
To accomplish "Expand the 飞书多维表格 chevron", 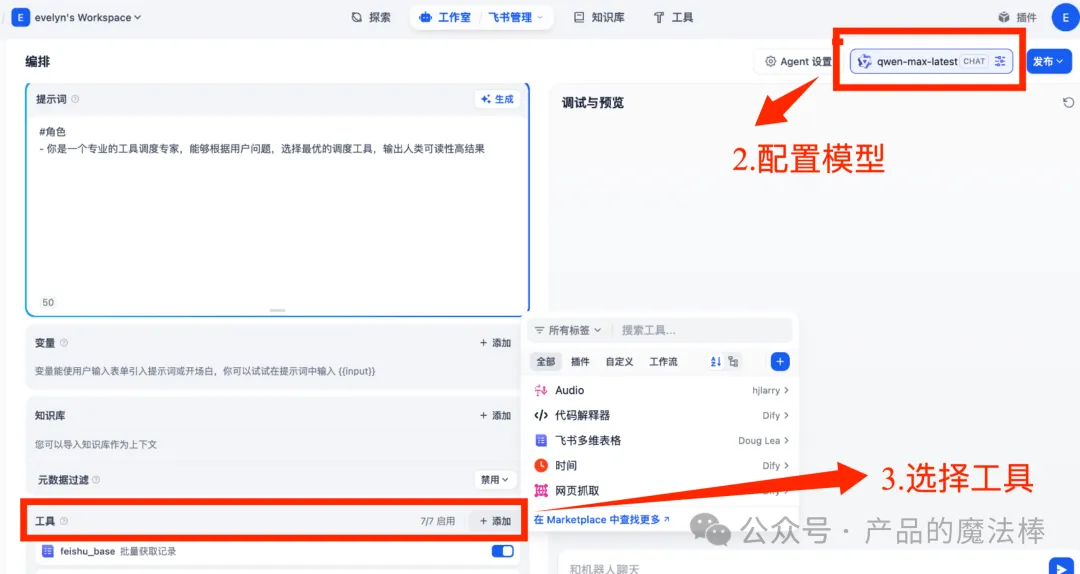I will pyautogui.click(x=786, y=440).
